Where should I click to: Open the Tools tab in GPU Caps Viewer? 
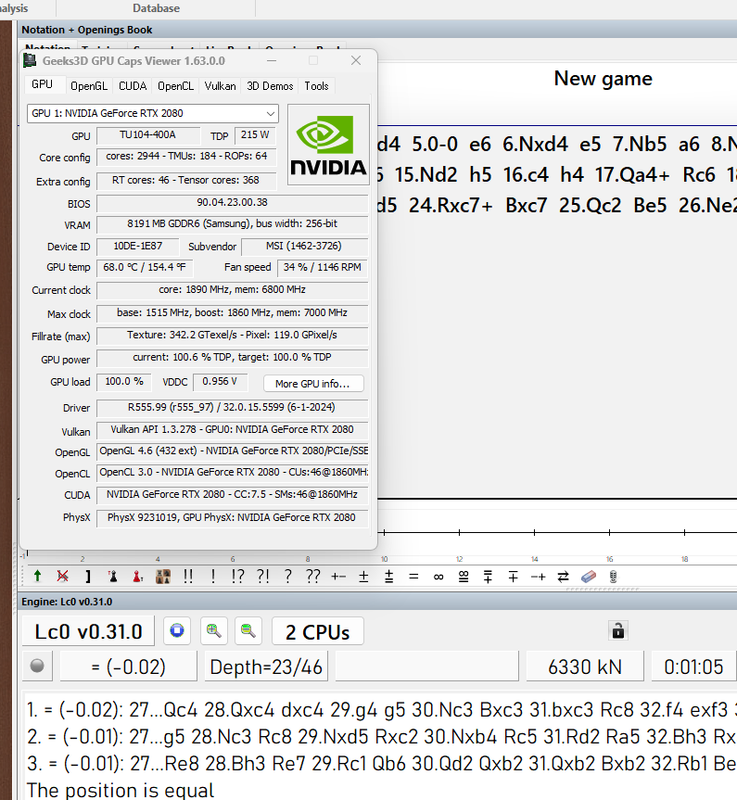click(316, 86)
